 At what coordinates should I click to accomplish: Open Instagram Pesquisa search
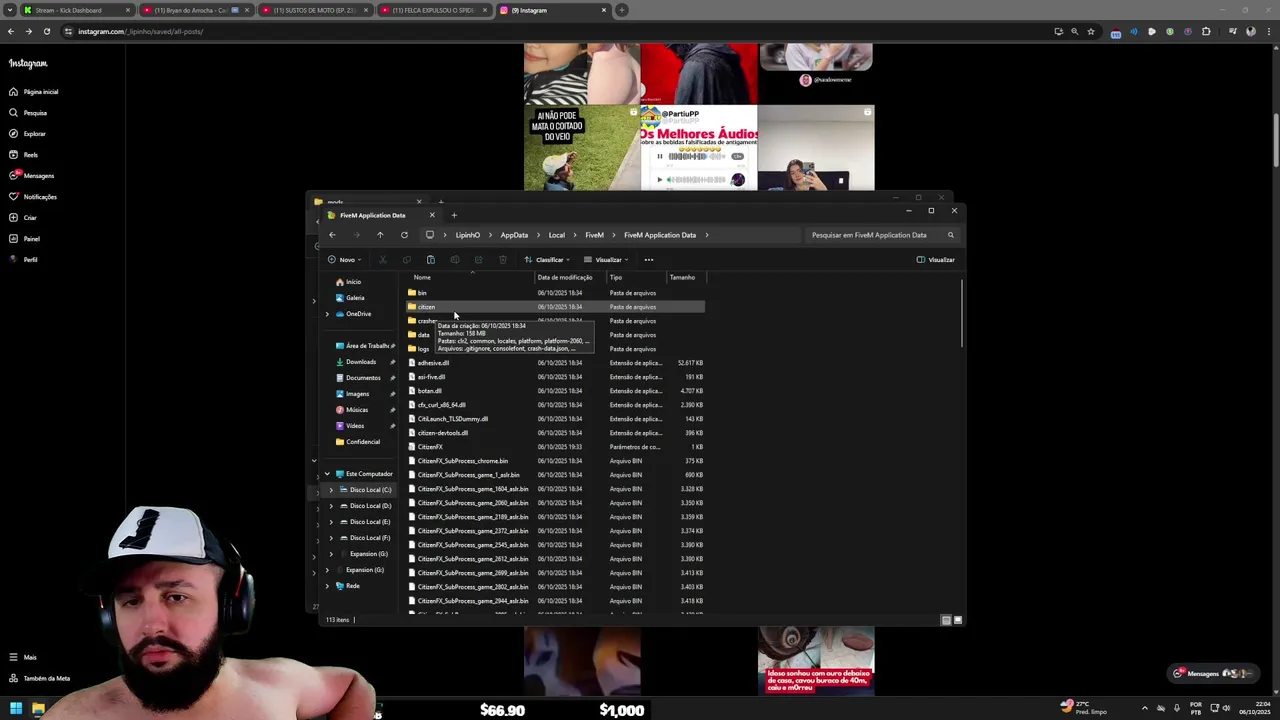[x=28, y=113]
